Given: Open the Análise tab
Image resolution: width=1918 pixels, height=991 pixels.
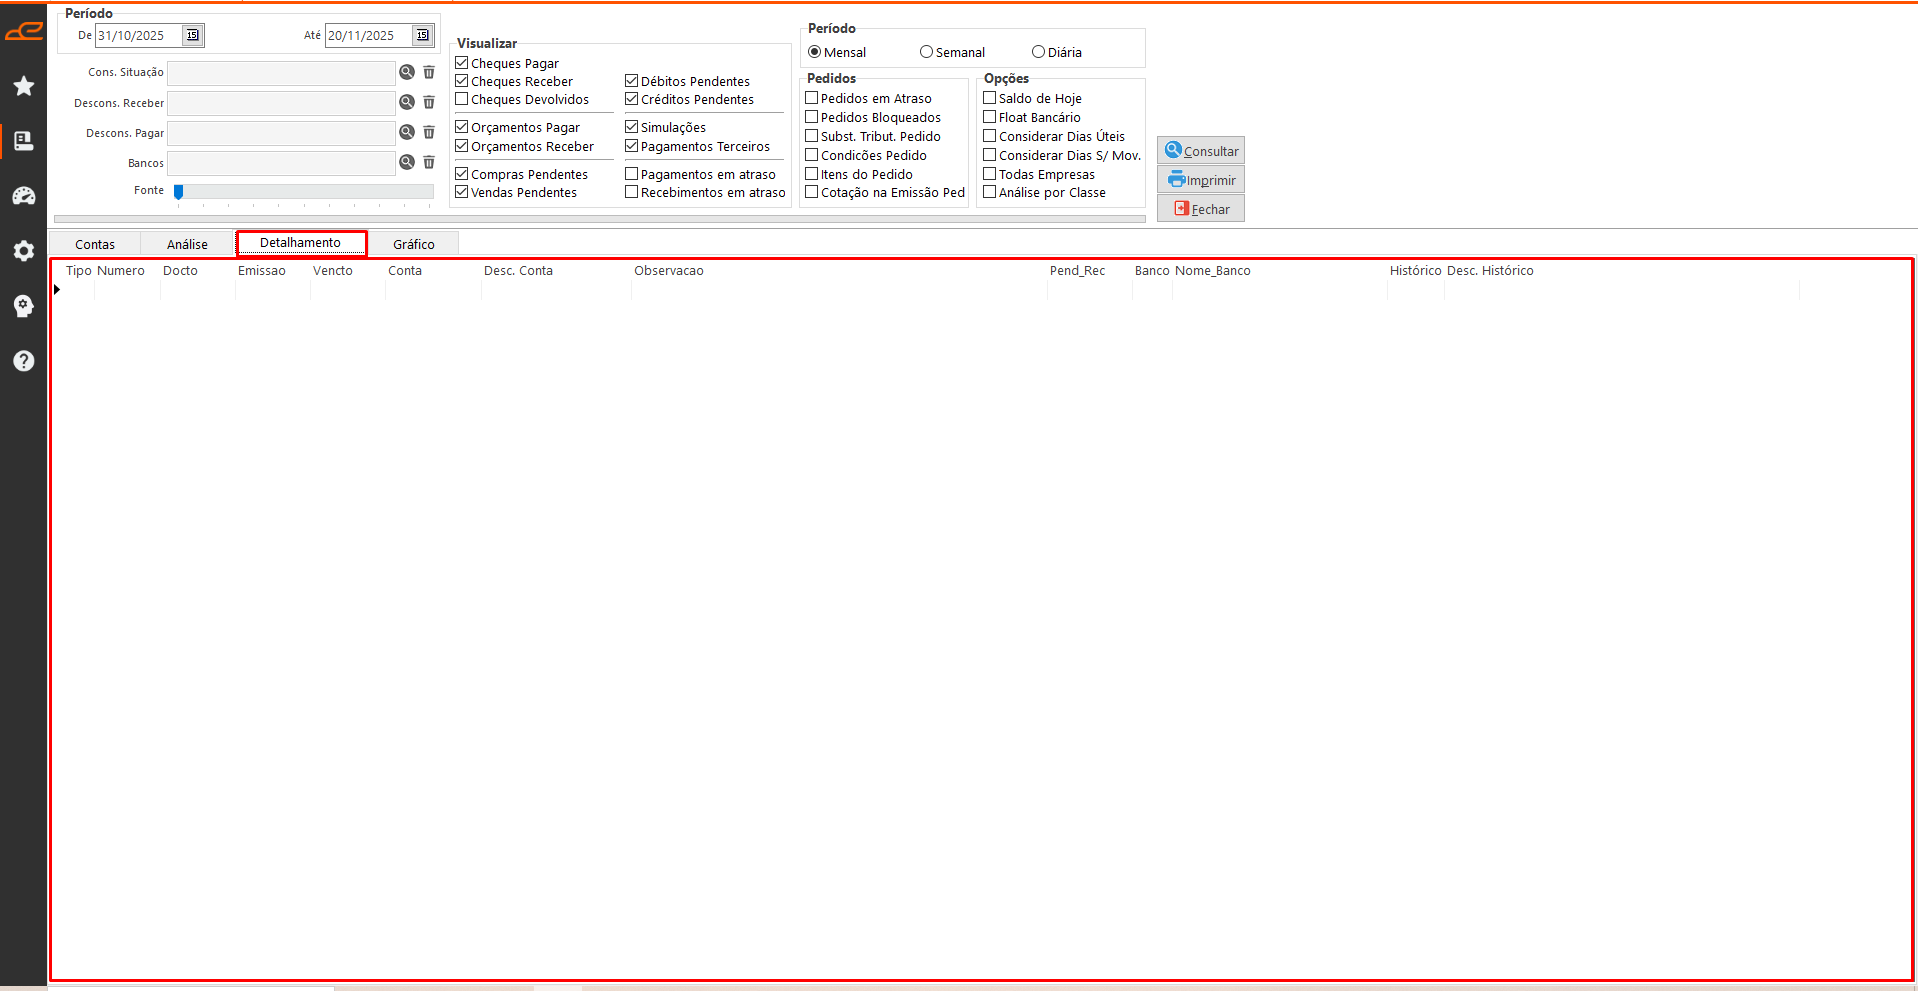Looking at the screenshot, I should tap(187, 244).
